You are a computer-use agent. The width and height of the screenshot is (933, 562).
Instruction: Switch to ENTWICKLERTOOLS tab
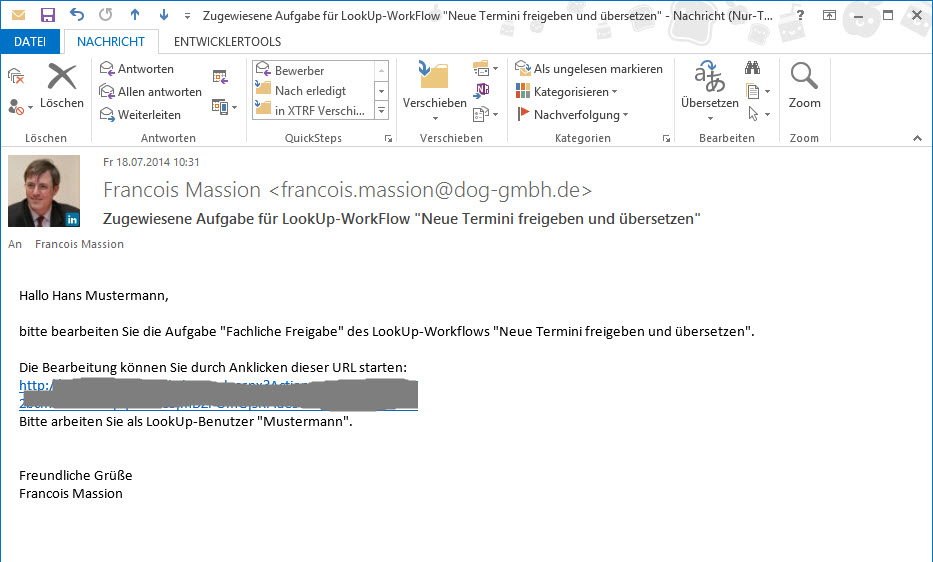point(227,42)
